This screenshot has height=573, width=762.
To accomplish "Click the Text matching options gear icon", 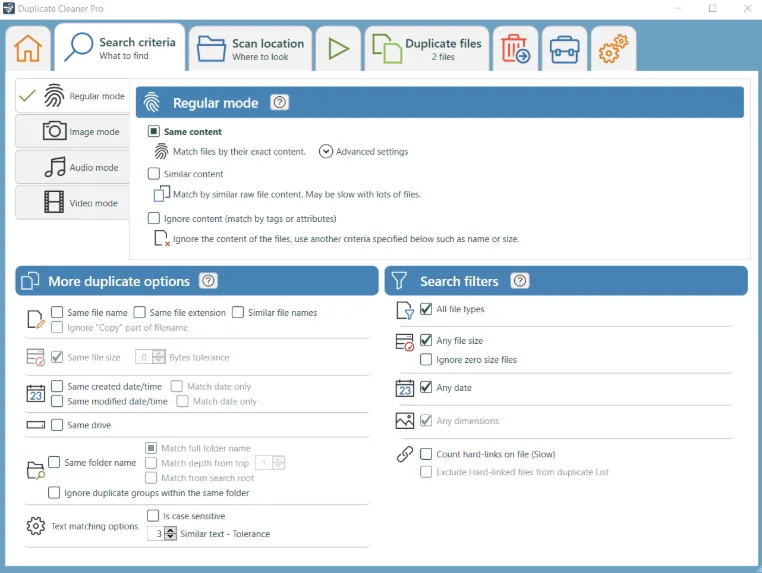I will click(x=35, y=526).
